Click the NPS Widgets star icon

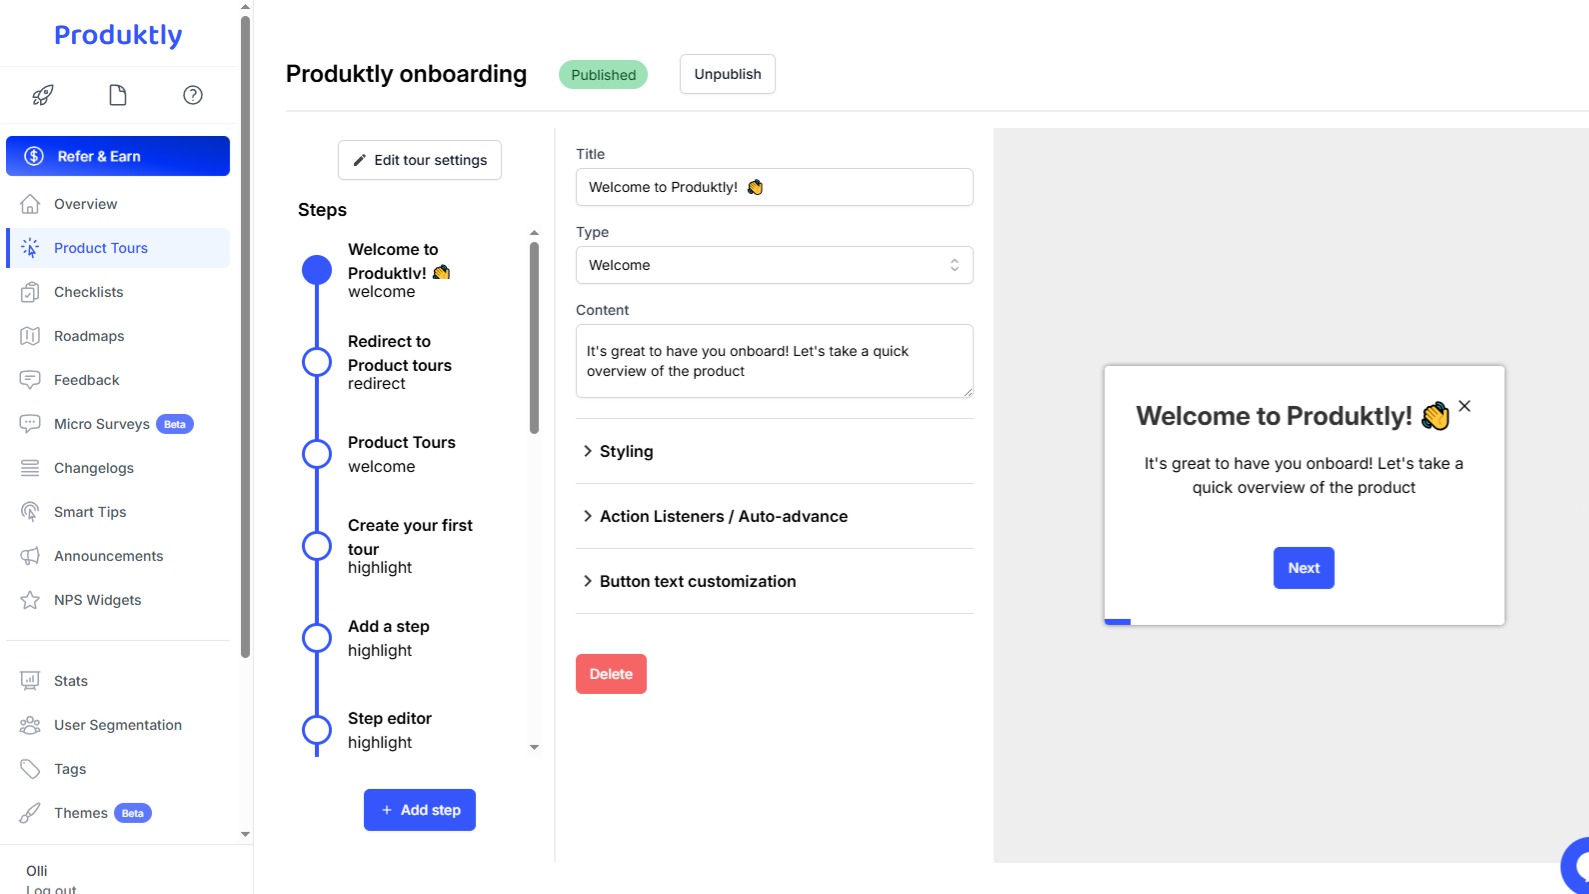30,600
